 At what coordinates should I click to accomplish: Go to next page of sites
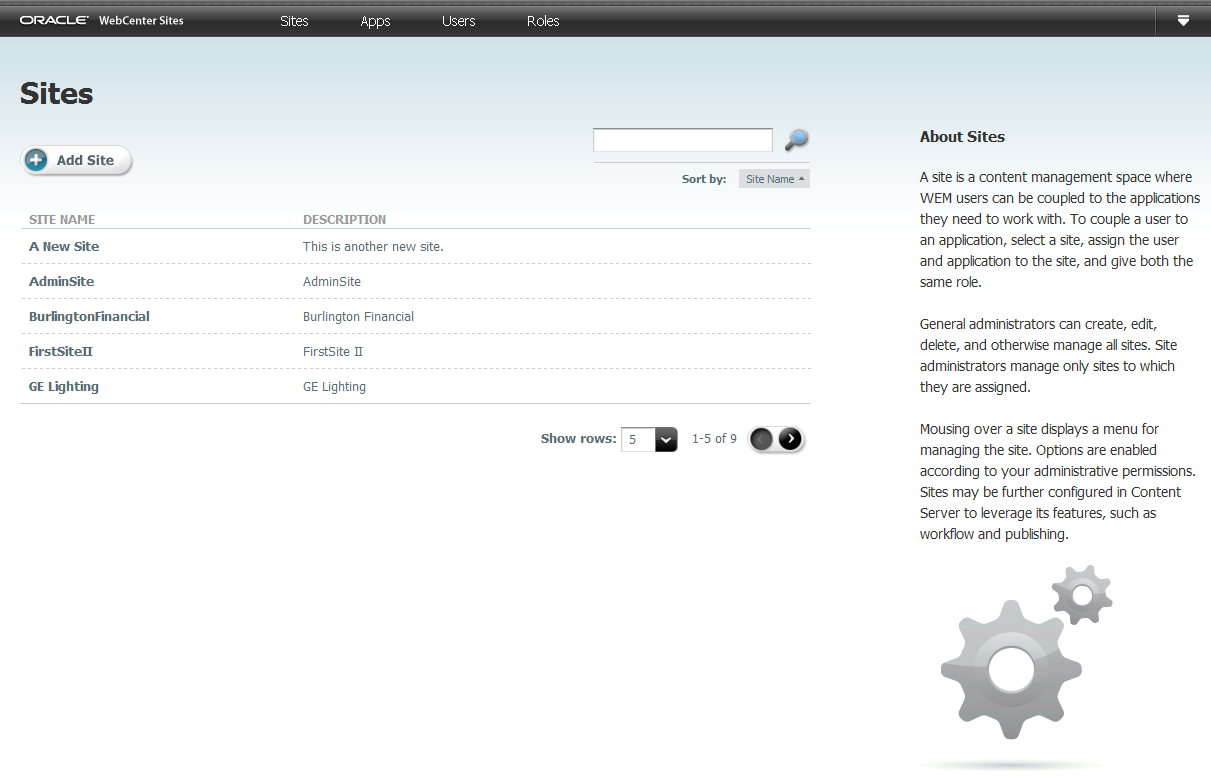[790, 439]
